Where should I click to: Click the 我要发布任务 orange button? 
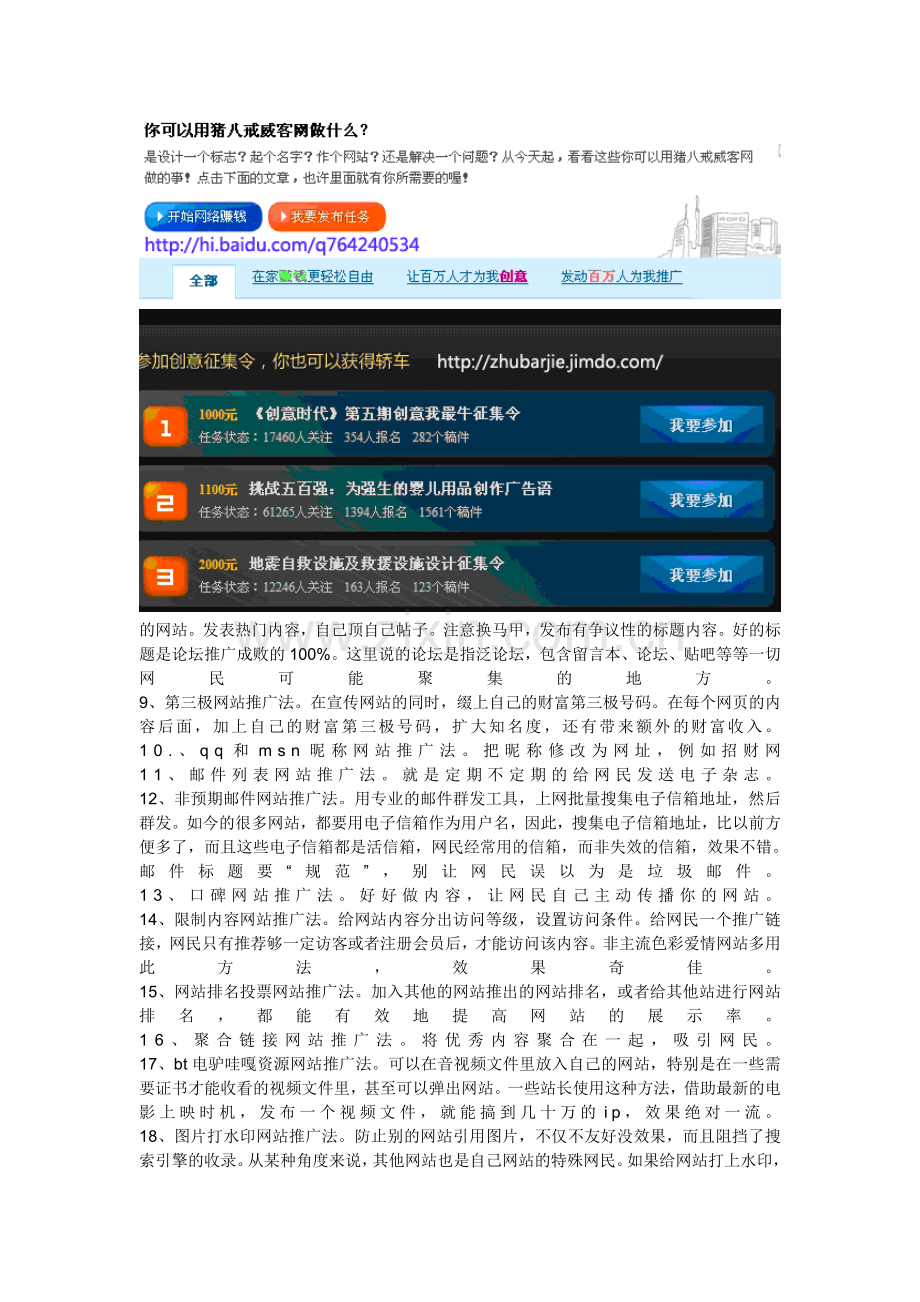(326, 217)
